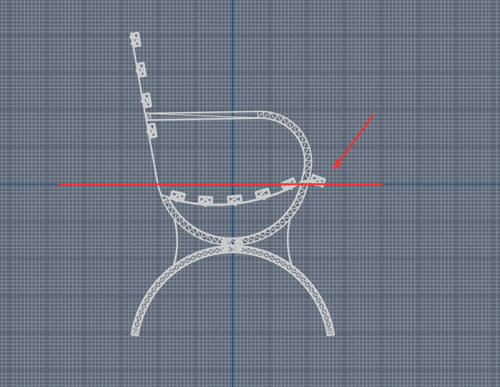
Task: Select the right foot of the base arch
Action: click(x=331, y=332)
